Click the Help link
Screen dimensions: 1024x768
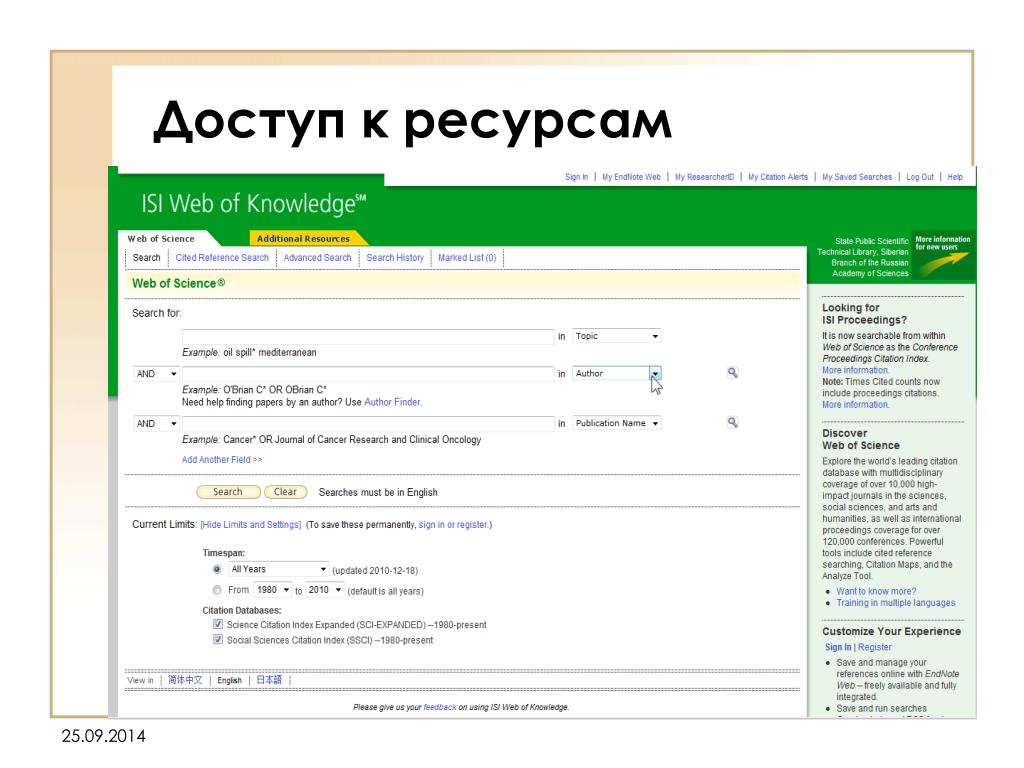tap(955, 177)
